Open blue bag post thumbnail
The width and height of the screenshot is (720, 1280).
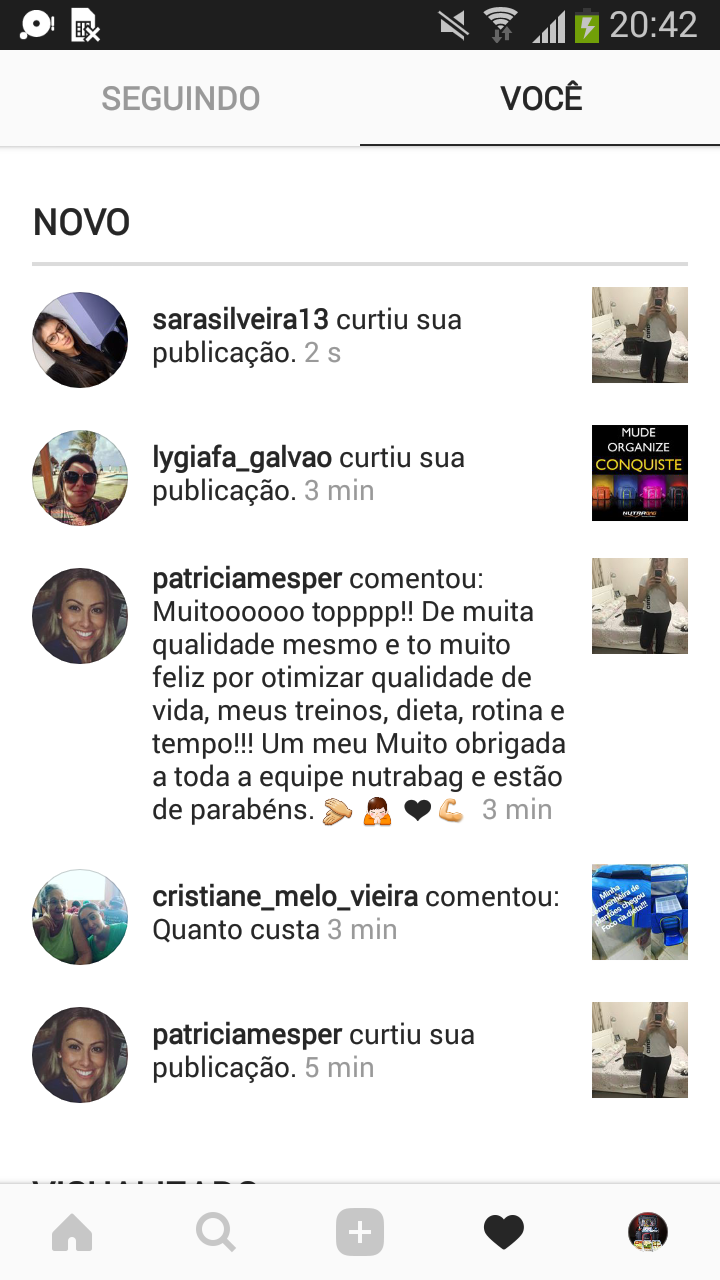click(640, 912)
